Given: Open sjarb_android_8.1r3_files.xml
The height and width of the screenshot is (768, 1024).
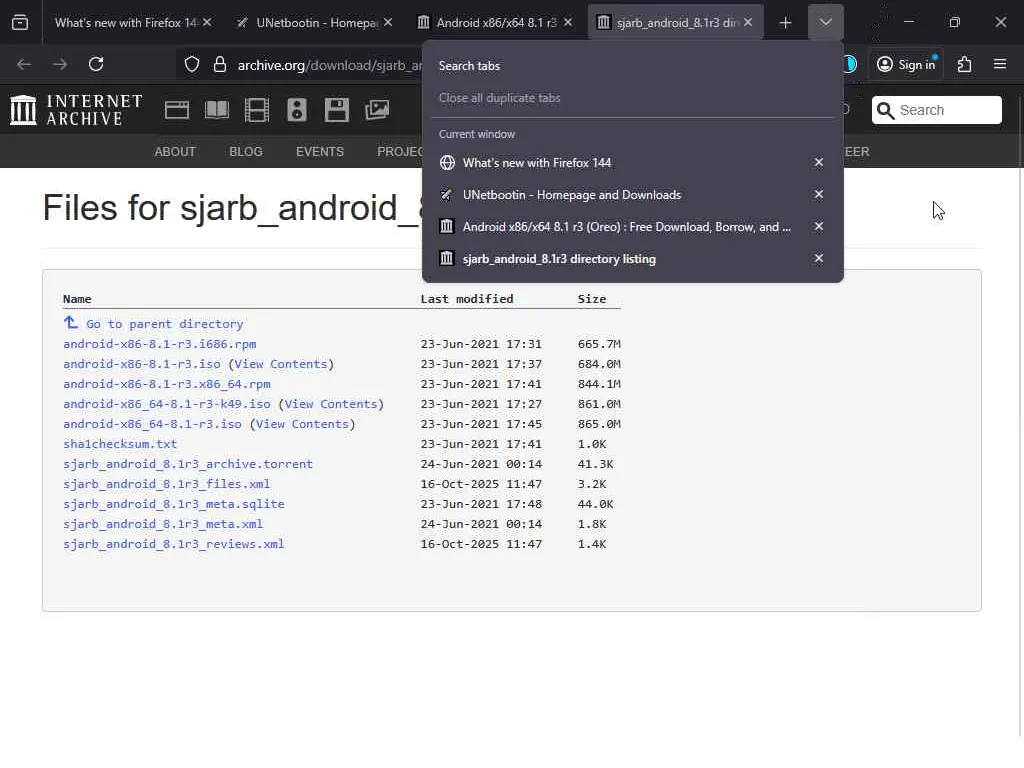Looking at the screenshot, I should pyautogui.click(x=167, y=484).
